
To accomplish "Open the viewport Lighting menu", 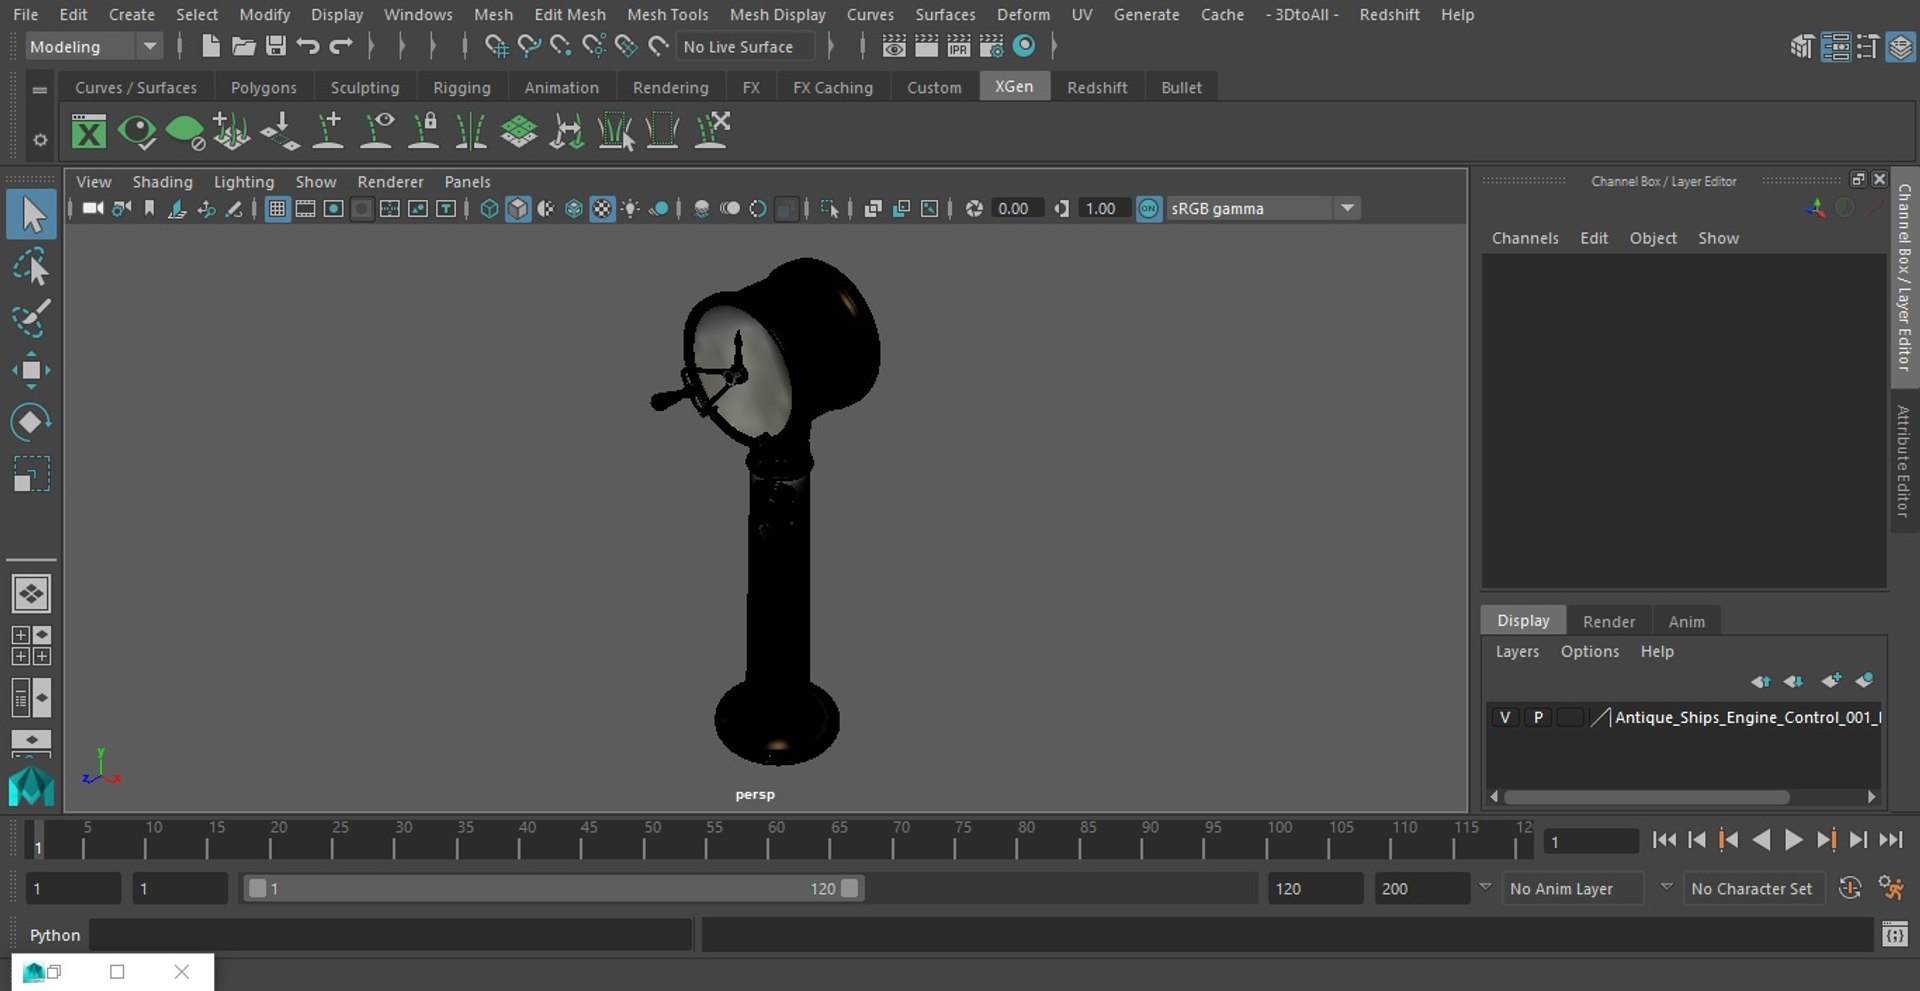I will click(243, 181).
